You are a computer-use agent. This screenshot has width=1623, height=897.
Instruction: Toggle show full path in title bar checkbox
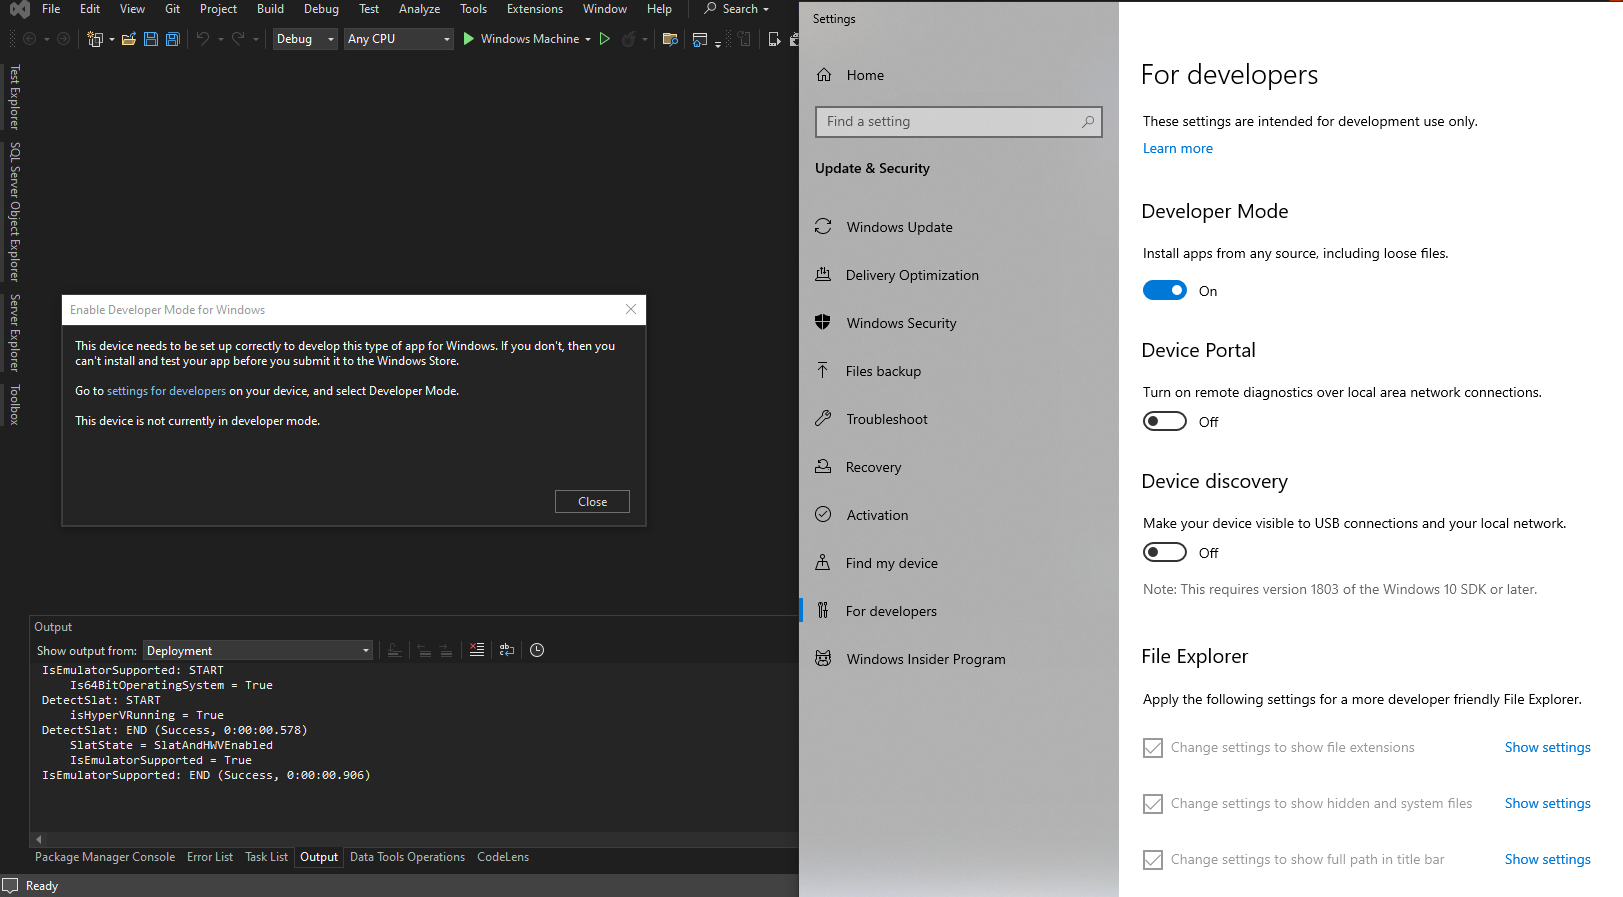(x=1153, y=860)
